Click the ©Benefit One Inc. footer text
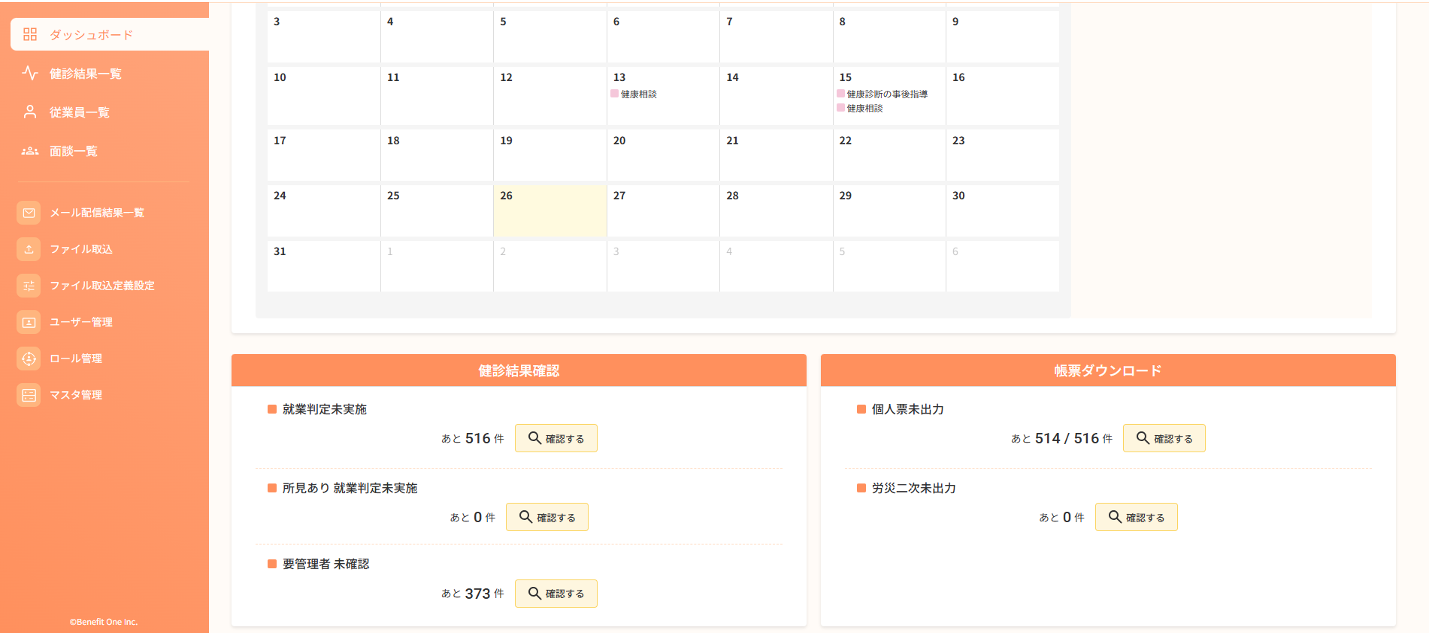 pyautogui.click(x=104, y=621)
